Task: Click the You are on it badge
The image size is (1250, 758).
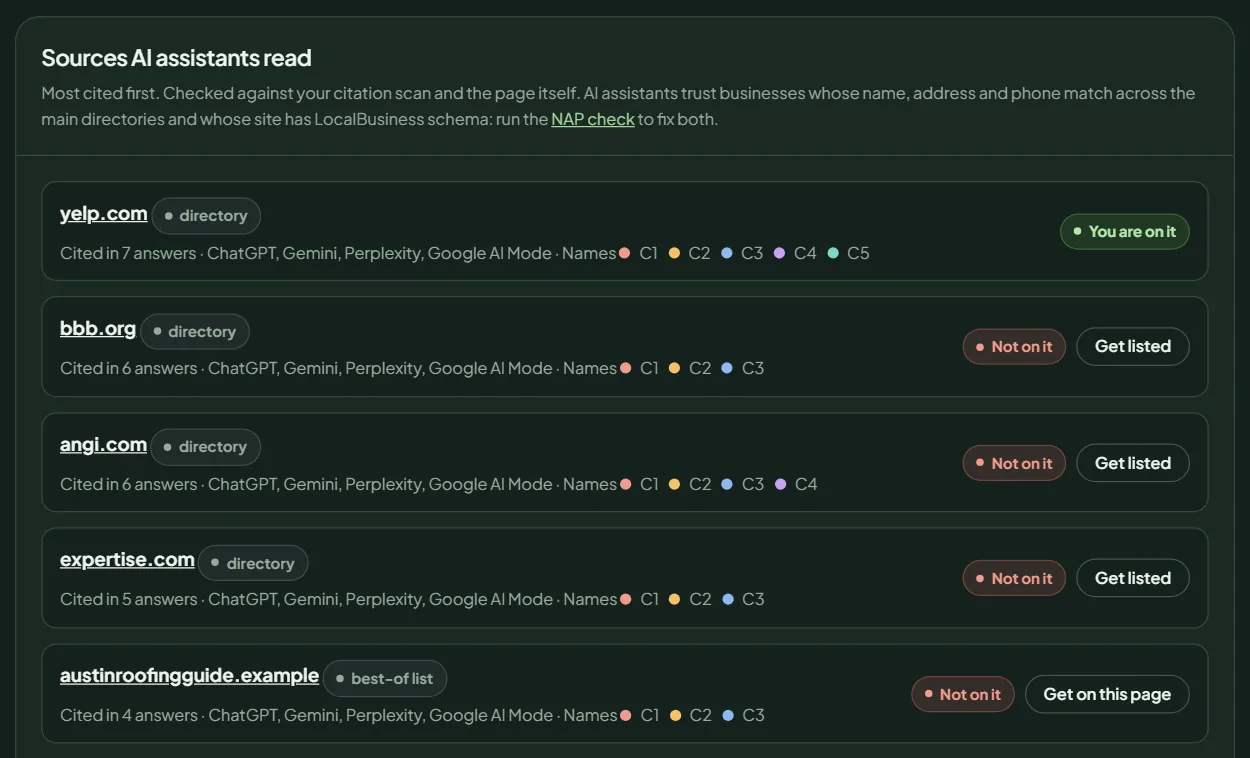Action: point(1124,231)
